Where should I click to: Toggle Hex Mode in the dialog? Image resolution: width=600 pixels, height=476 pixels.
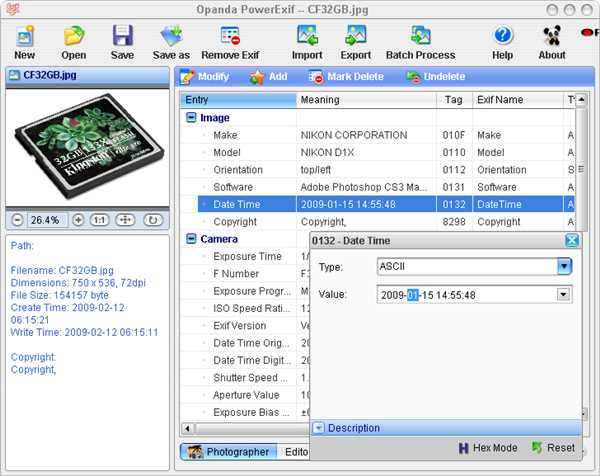point(488,448)
